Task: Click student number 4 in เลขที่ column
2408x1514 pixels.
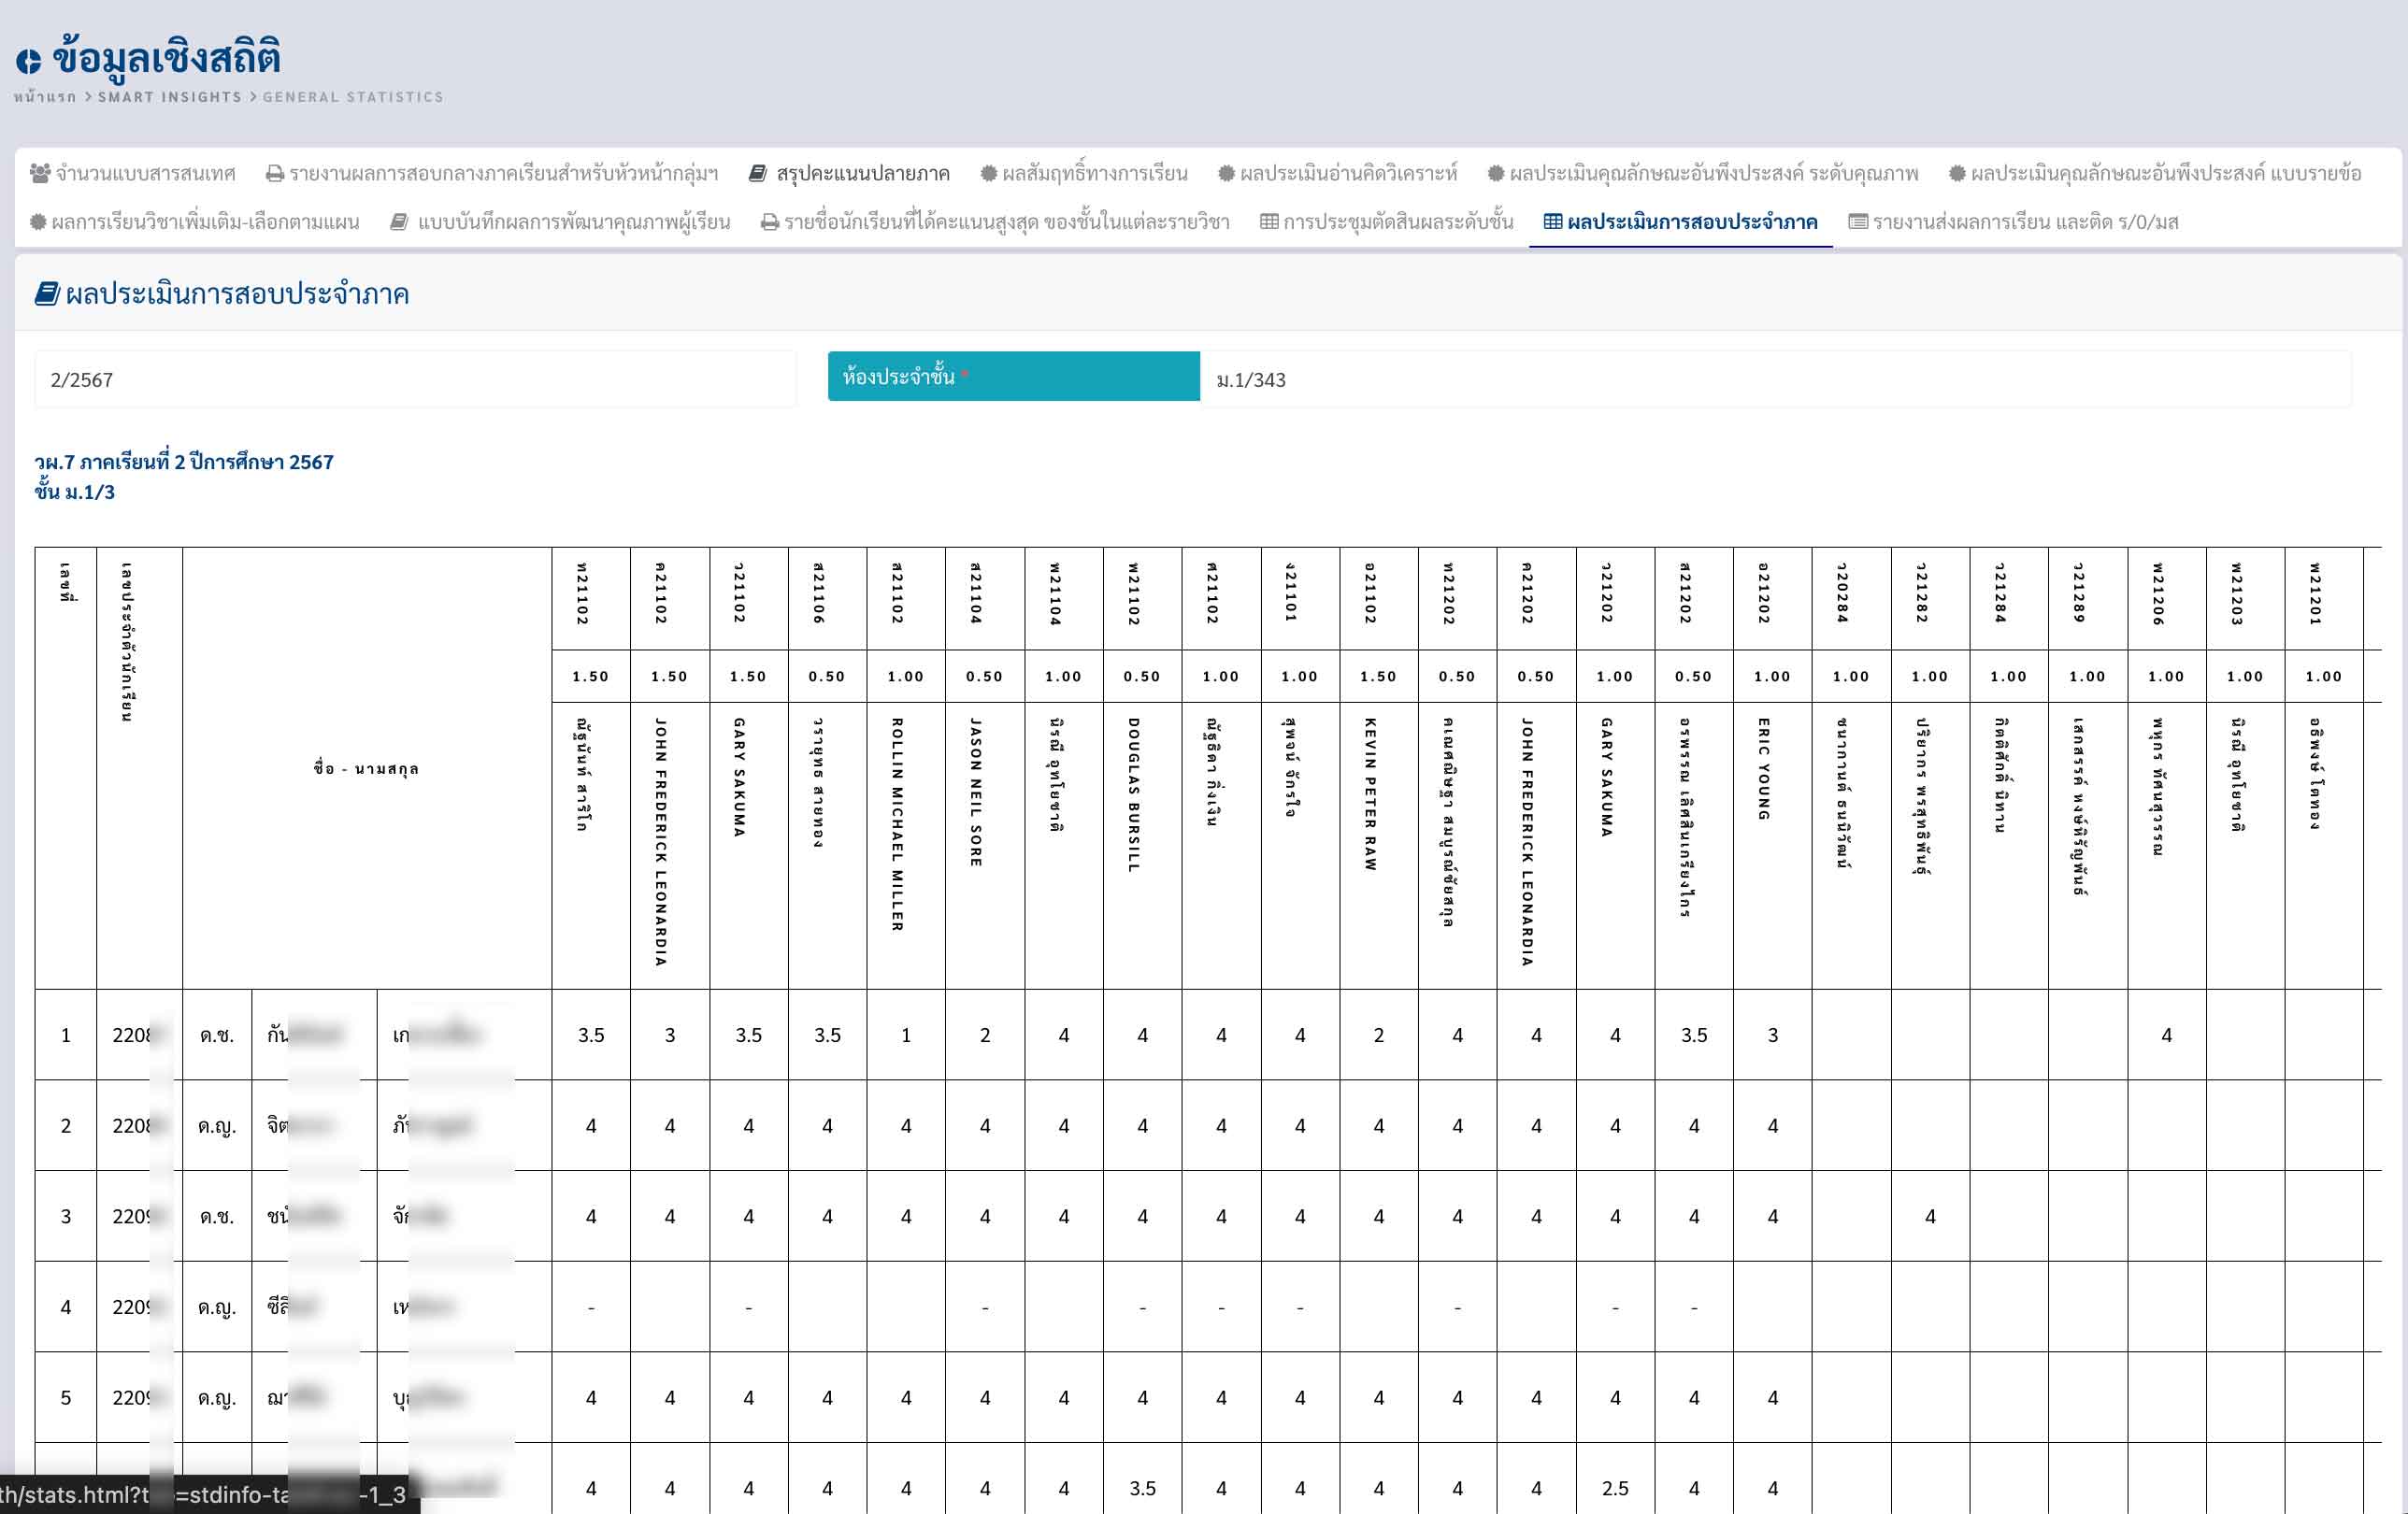Action: pyautogui.click(x=66, y=1307)
